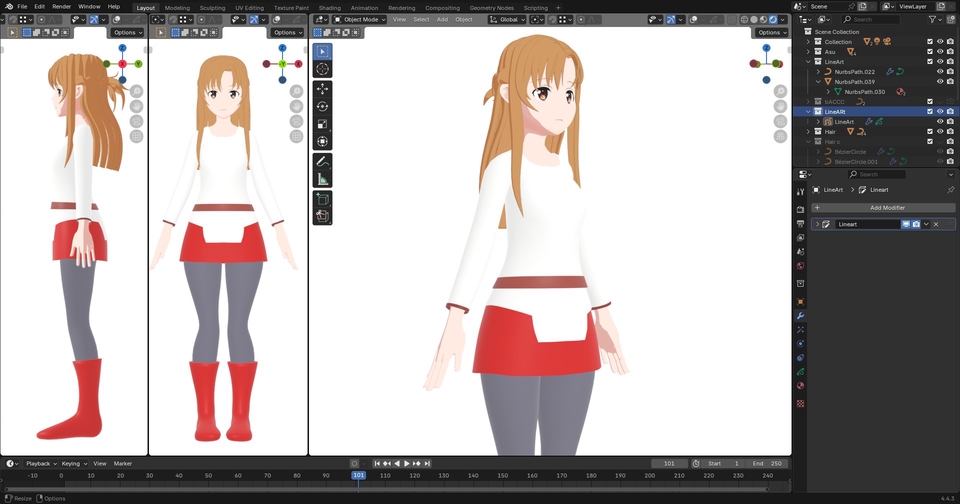Open the Object Mode dropdown

(x=360, y=19)
